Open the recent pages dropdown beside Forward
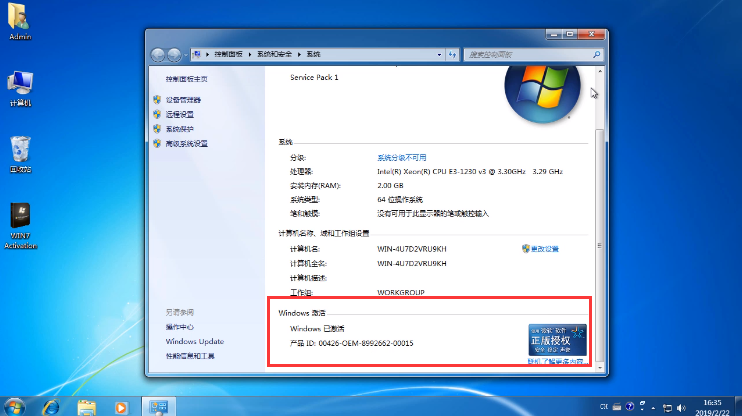The width and height of the screenshot is (742, 416). 186,55
